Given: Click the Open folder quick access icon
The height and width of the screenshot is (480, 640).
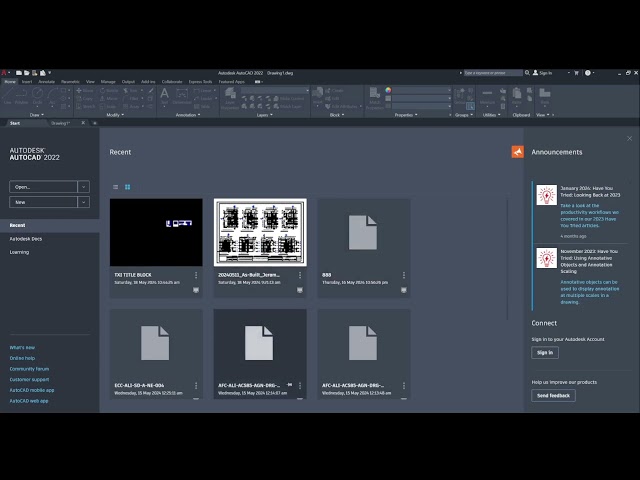Looking at the screenshot, I should coord(27,73).
